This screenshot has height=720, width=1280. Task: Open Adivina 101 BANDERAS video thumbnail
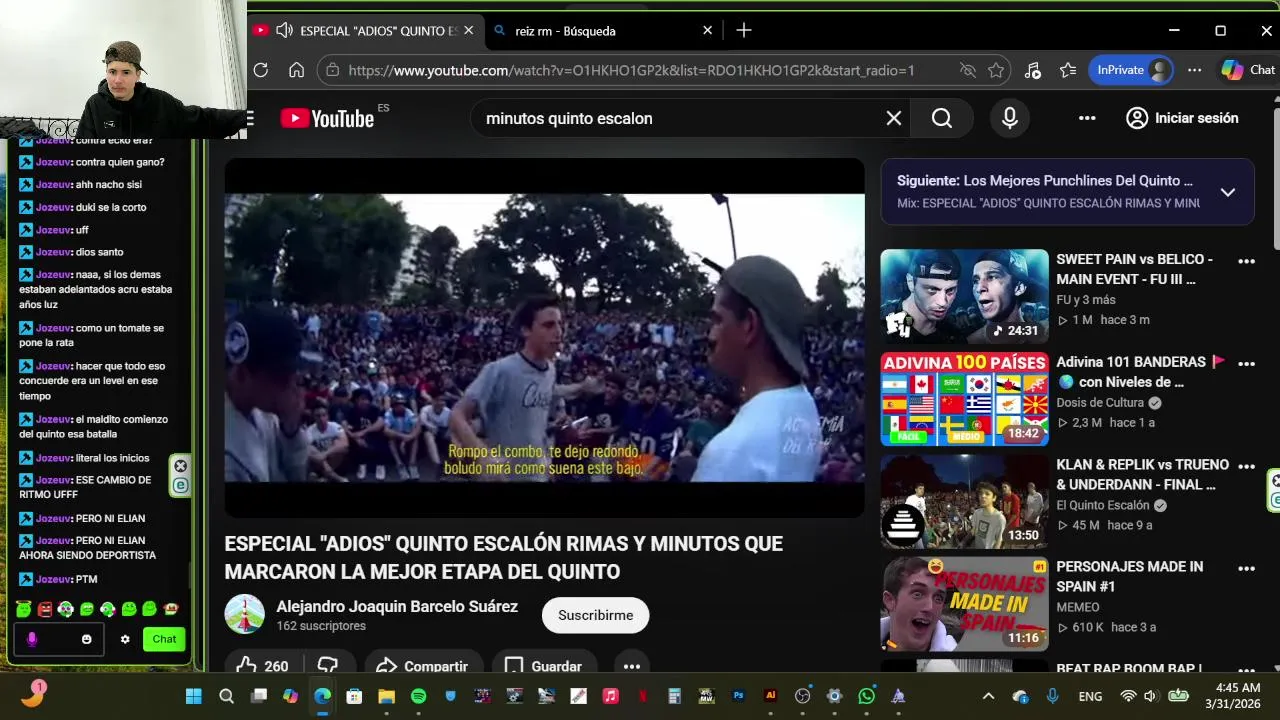point(964,399)
